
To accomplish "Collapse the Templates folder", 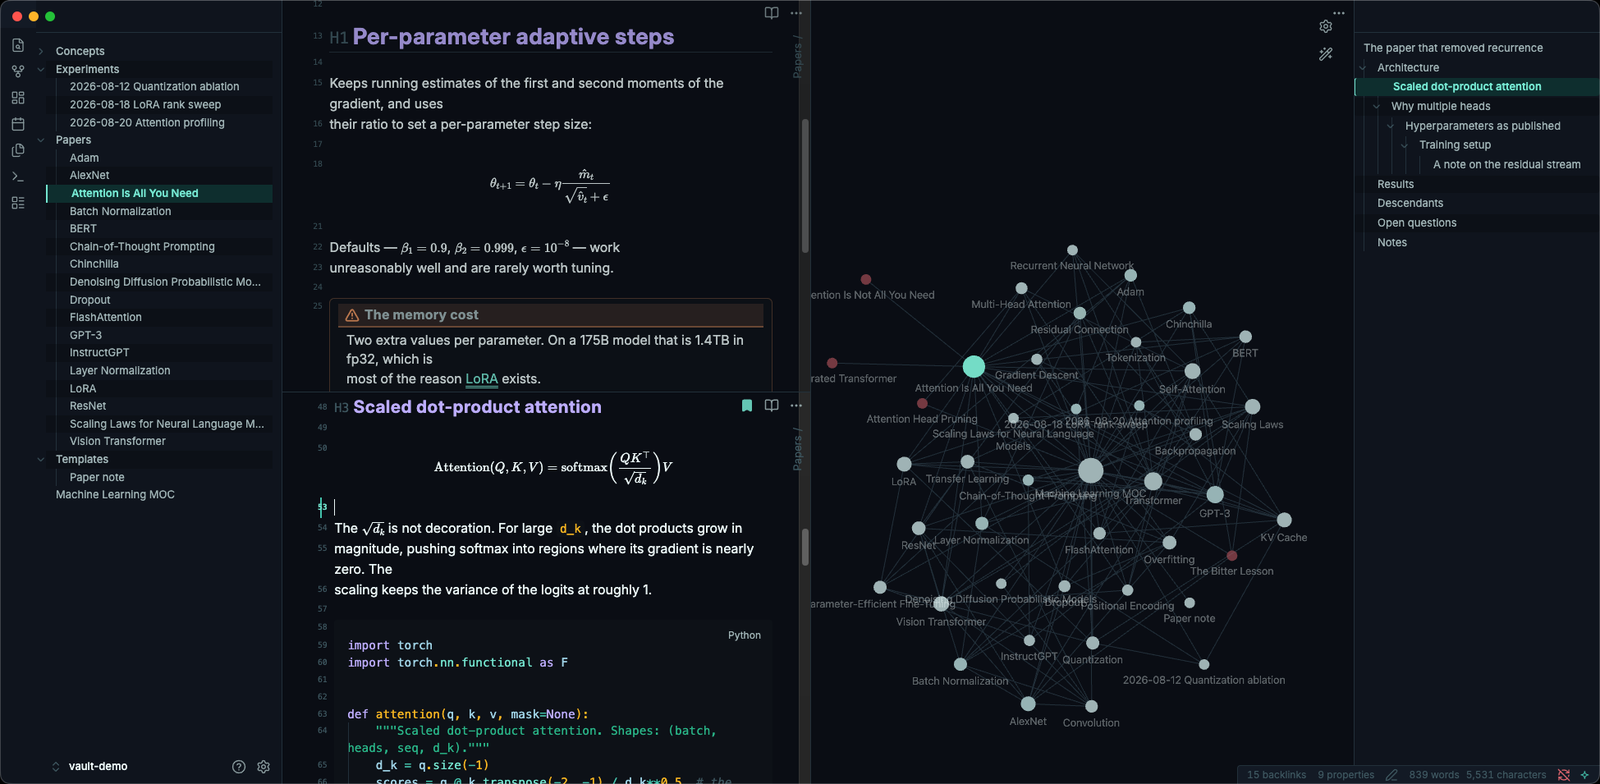I will coord(41,460).
